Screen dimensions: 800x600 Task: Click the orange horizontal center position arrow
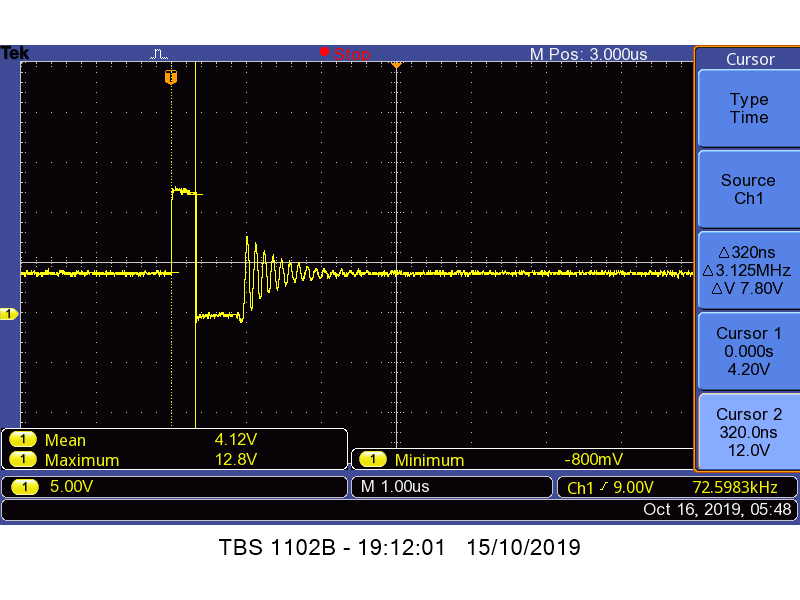(x=396, y=65)
